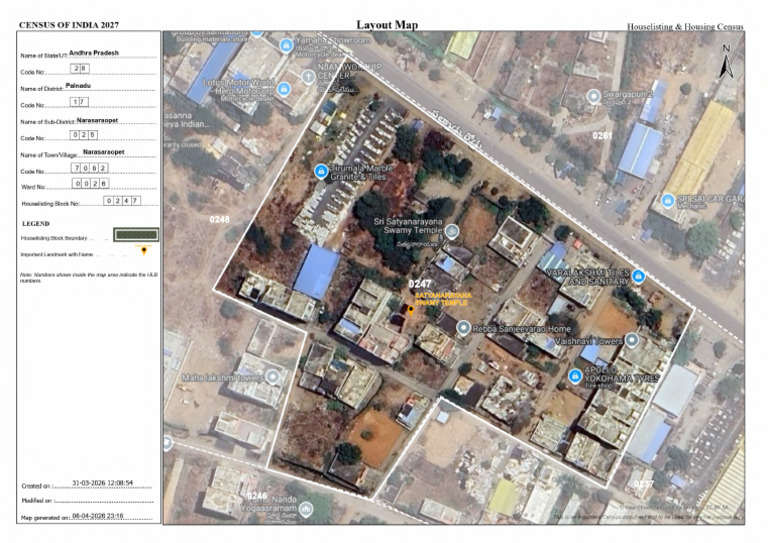Image resolution: width=768 pixels, height=543 pixels.
Task: Click the Apollo Yokohama Tyres shop pin
Action: pyautogui.click(x=575, y=376)
